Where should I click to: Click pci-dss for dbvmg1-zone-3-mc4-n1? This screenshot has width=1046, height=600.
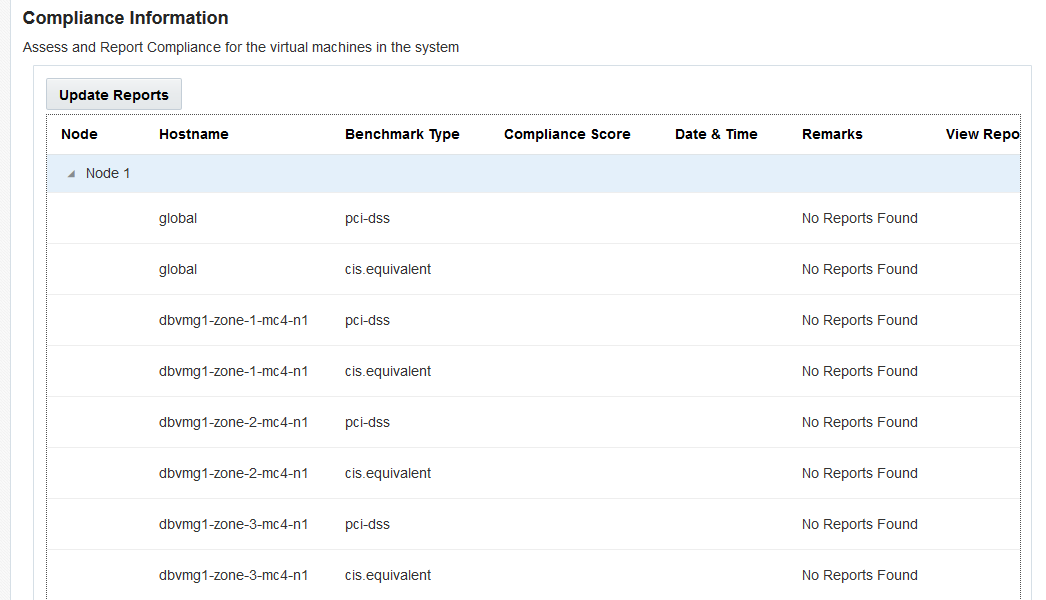pos(367,525)
